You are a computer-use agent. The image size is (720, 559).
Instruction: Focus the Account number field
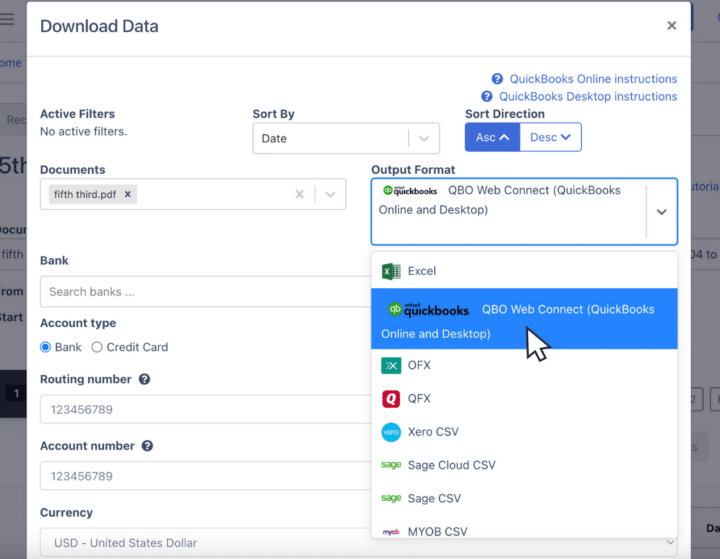pos(205,476)
